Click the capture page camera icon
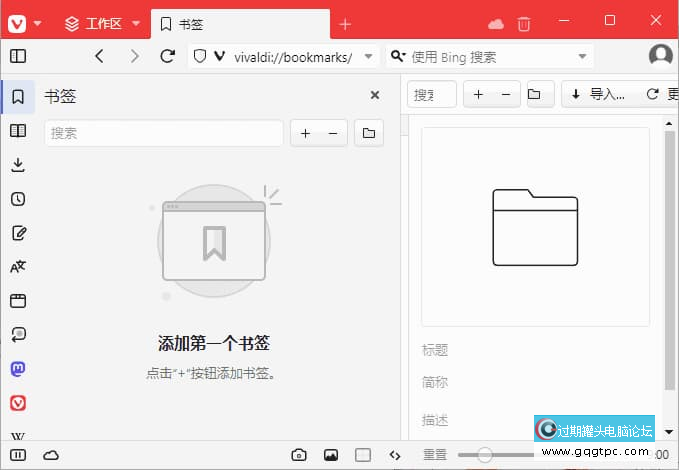This screenshot has height=470, width=679. click(298, 455)
